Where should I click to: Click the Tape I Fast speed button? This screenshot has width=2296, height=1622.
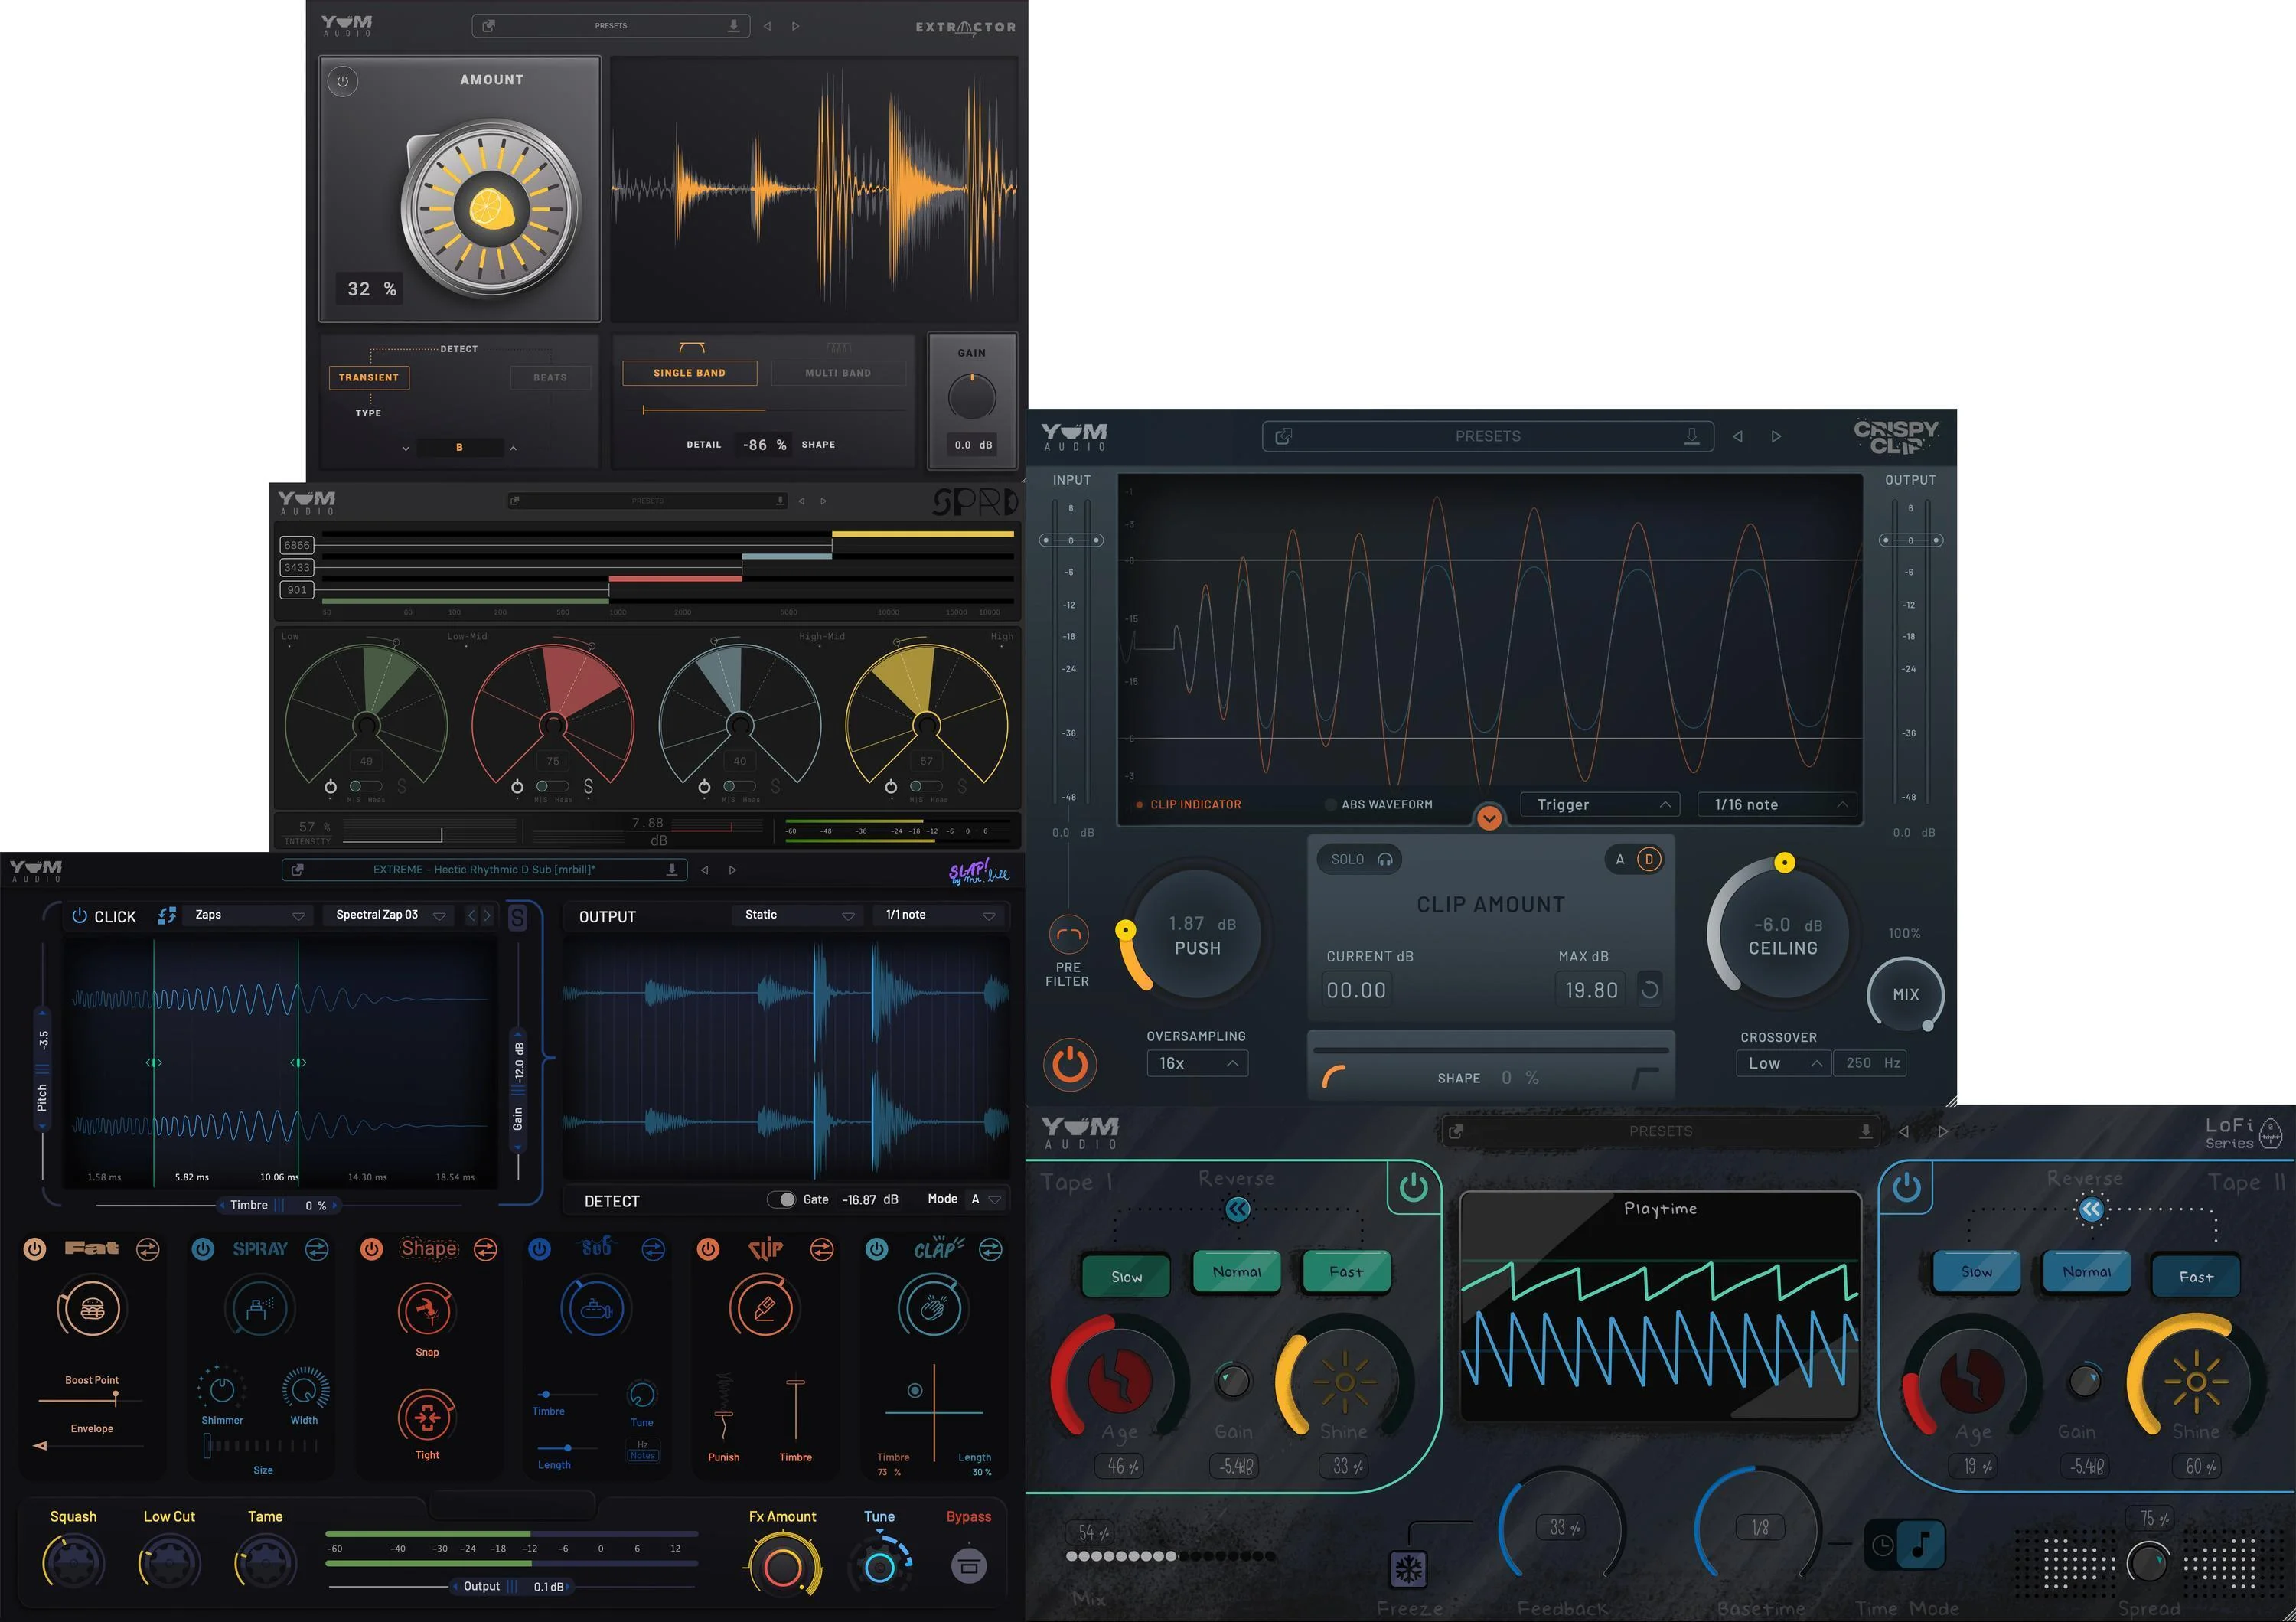(x=1346, y=1272)
